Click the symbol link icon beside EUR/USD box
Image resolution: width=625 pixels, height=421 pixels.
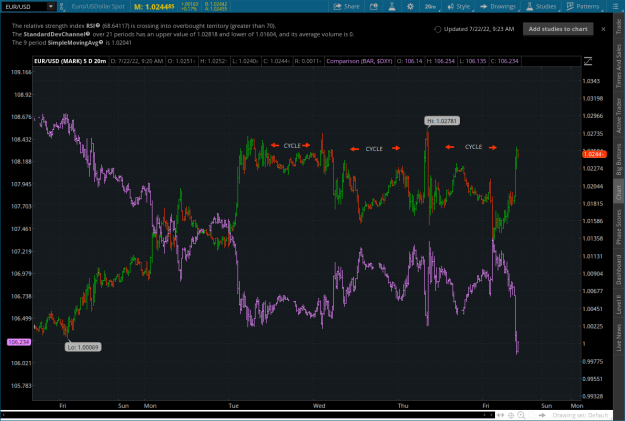click(62, 6)
